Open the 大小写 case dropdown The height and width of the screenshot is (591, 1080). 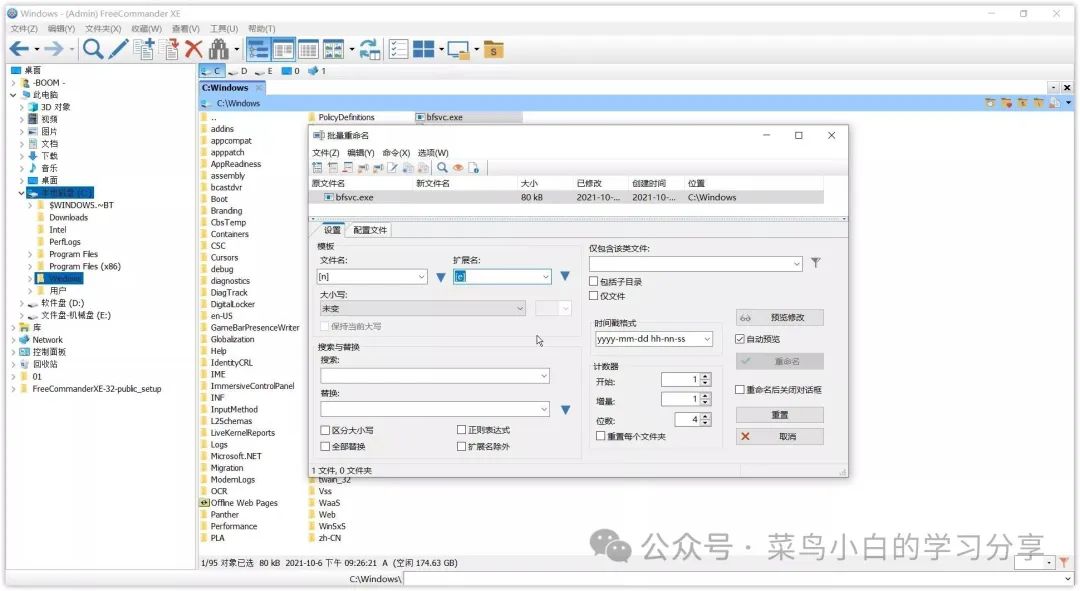pyautogui.click(x=520, y=309)
